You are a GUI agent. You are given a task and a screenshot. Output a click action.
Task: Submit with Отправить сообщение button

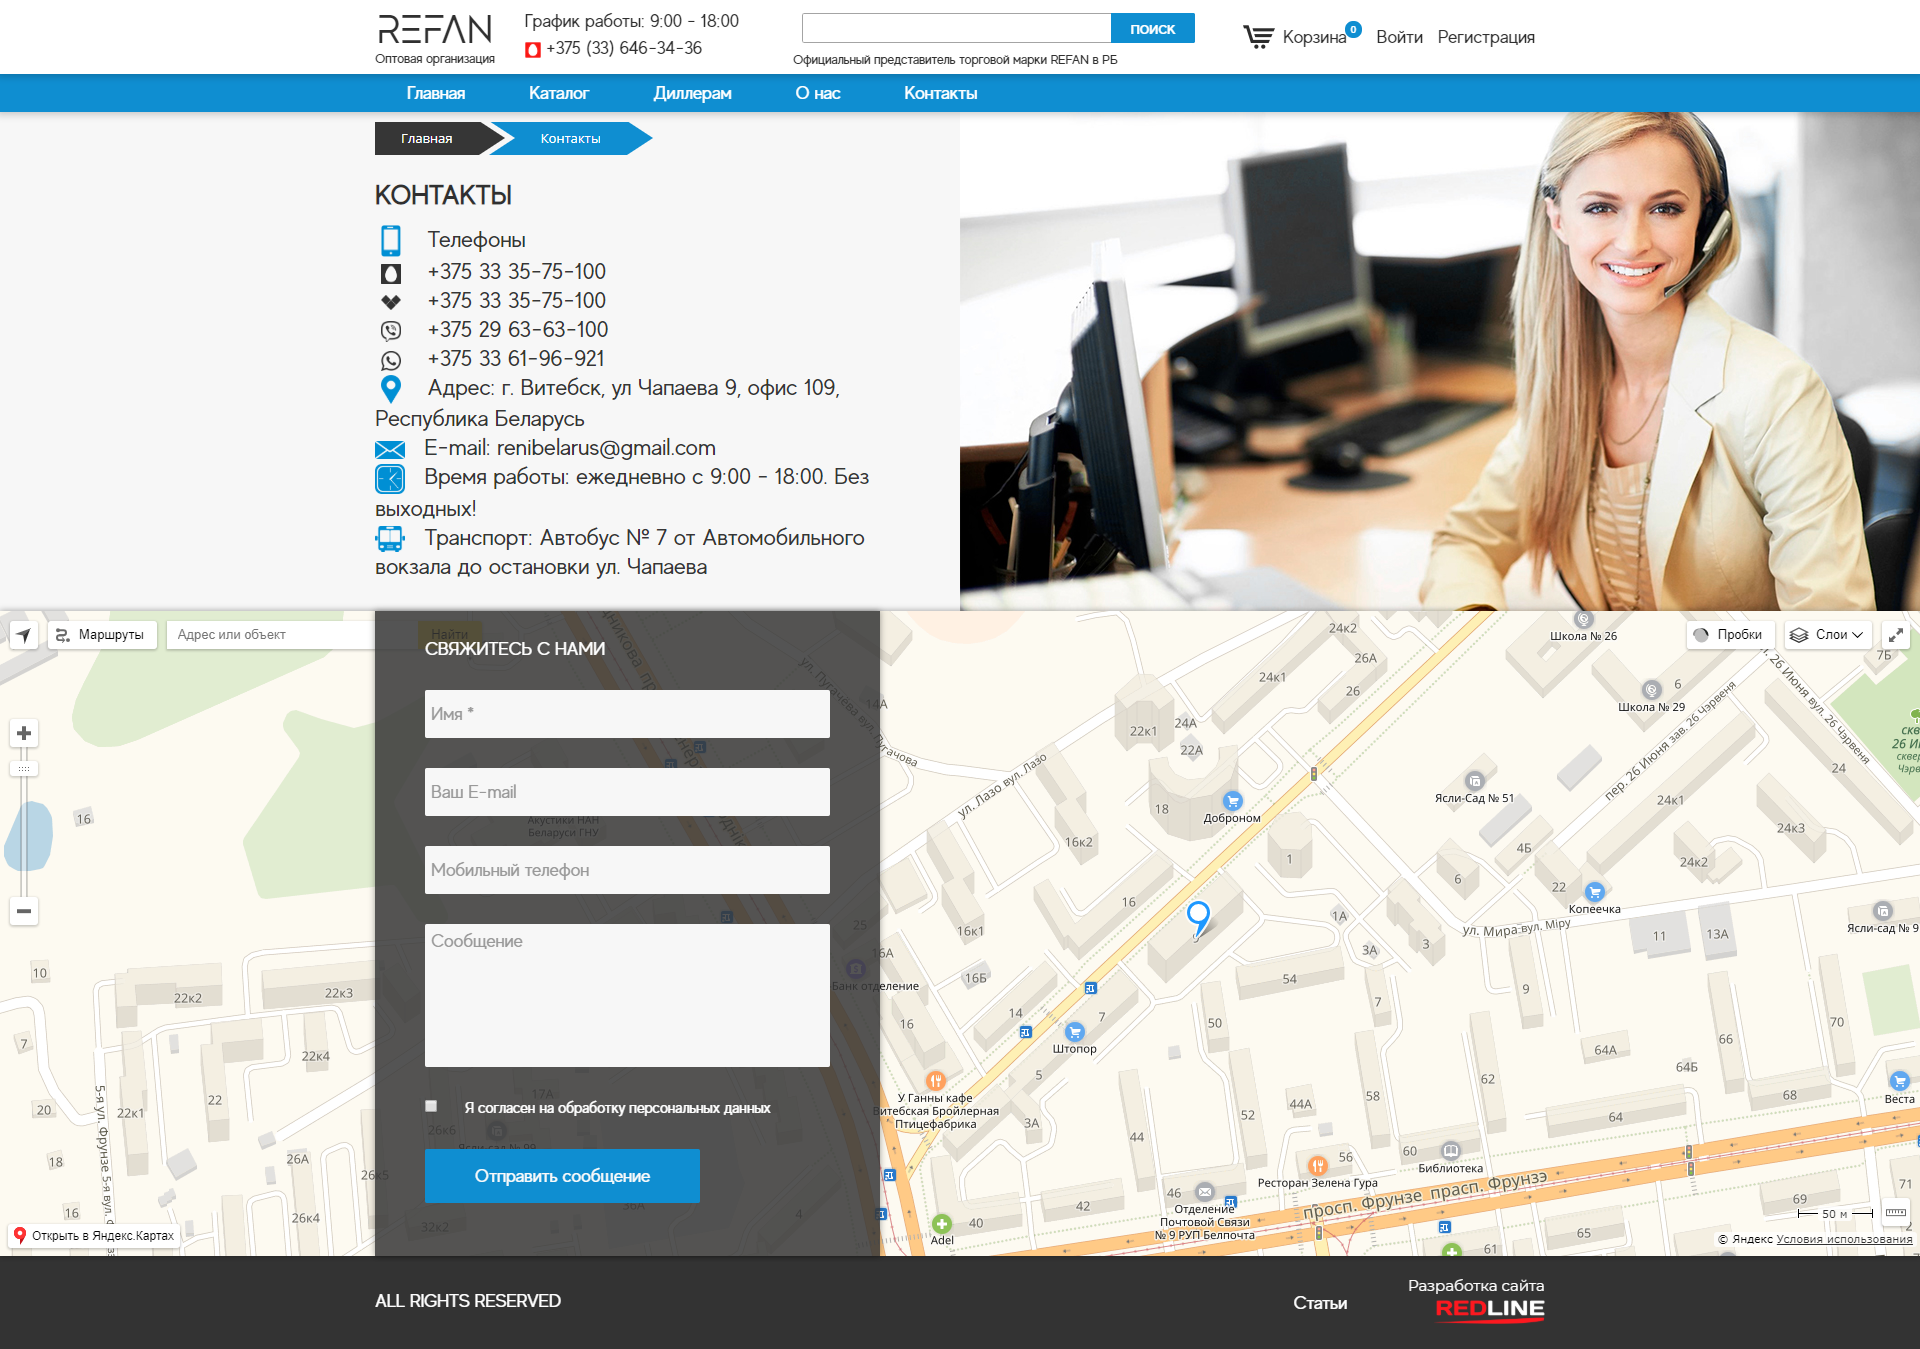tap(562, 1176)
